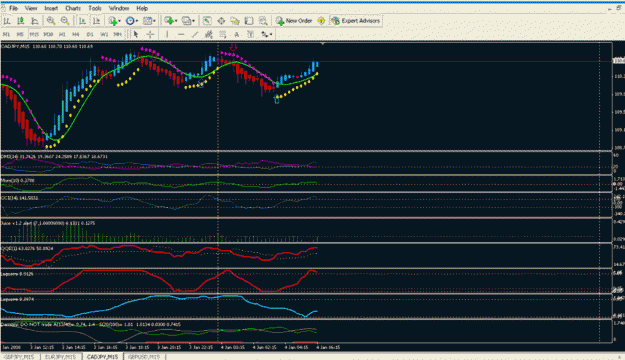The image size is (625, 360).
Task: Click the chart shift triangle marker
Action: 322,43
